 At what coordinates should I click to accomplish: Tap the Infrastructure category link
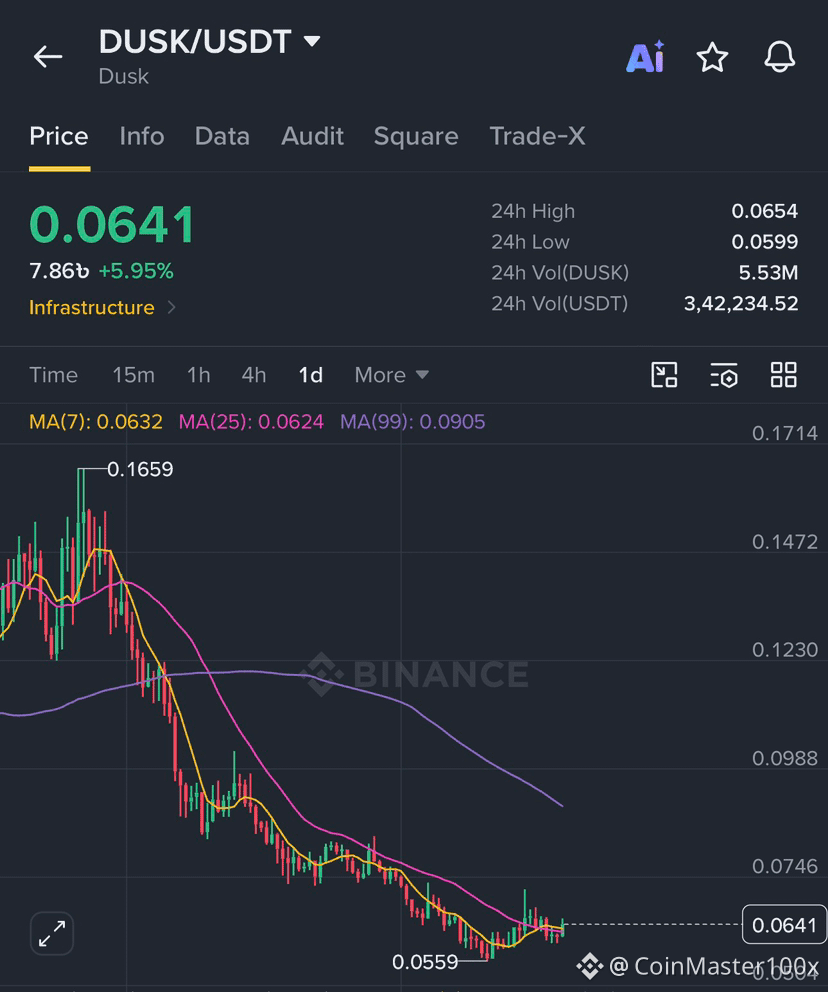click(x=92, y=307)
